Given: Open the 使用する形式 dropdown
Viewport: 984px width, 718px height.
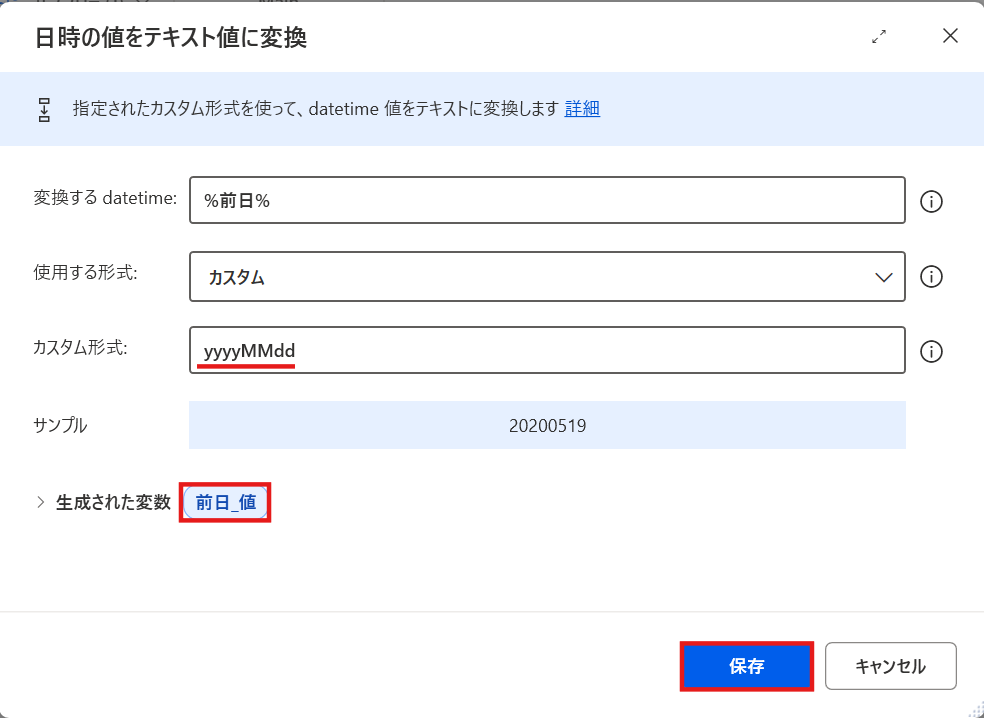Looking at the screenshot, I should click(547, 276).
